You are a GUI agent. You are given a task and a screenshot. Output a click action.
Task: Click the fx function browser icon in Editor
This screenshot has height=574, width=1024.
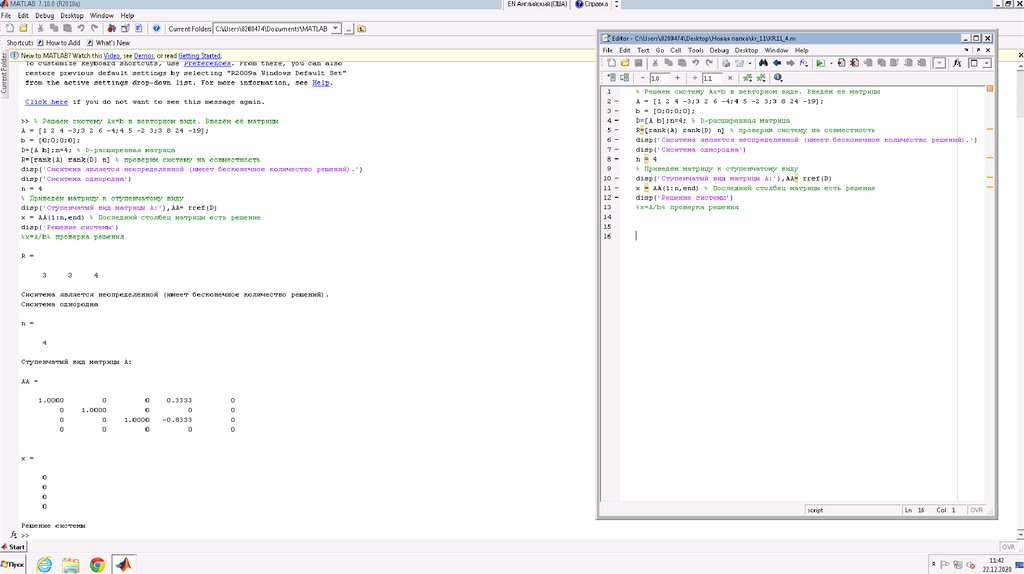click(957, 63)
